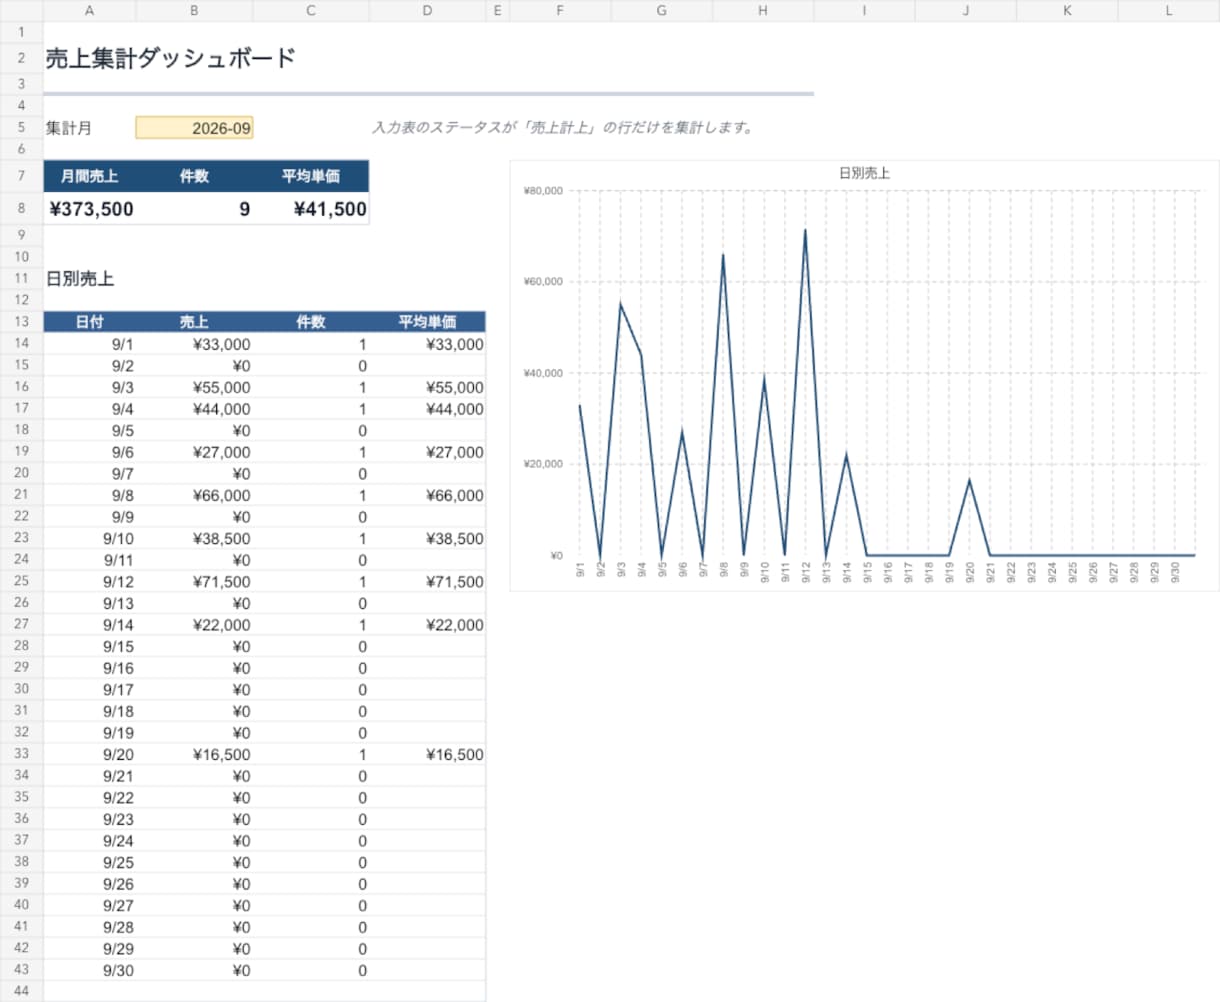This screenshot has height=1002, width=1220.
Task: Click the ¥80,000 axis label on the chart
Action: [543, 190]
